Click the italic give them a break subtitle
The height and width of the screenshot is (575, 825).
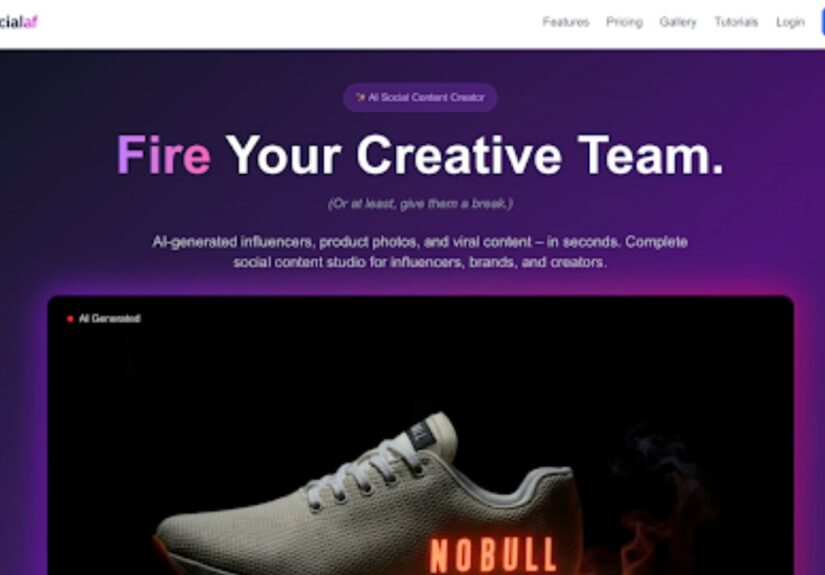pos(420,204)
